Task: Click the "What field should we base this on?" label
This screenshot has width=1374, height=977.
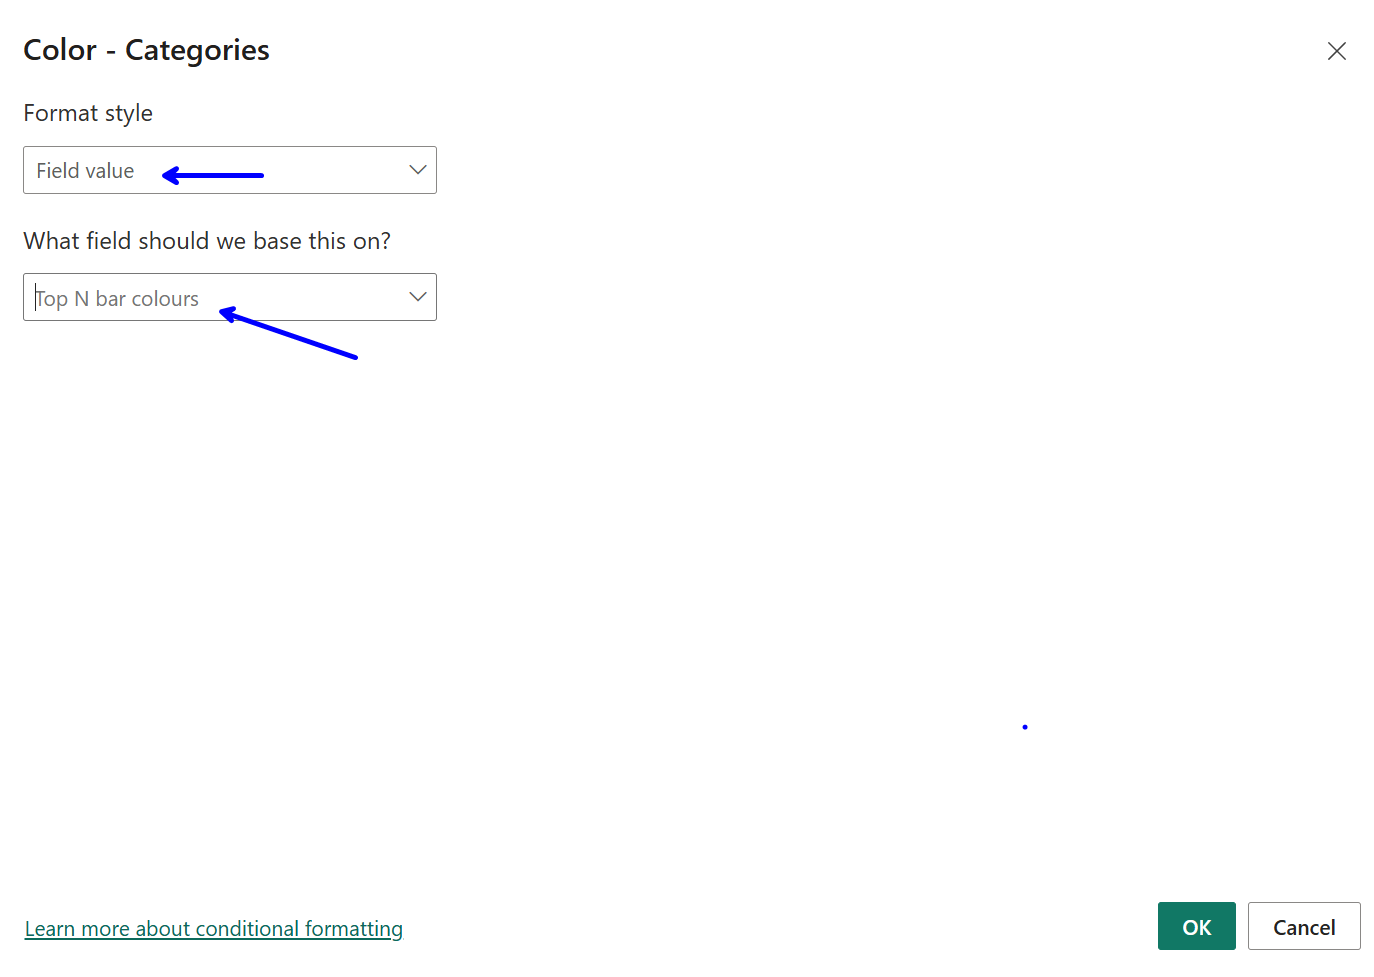Action: (x=207, y=241)
